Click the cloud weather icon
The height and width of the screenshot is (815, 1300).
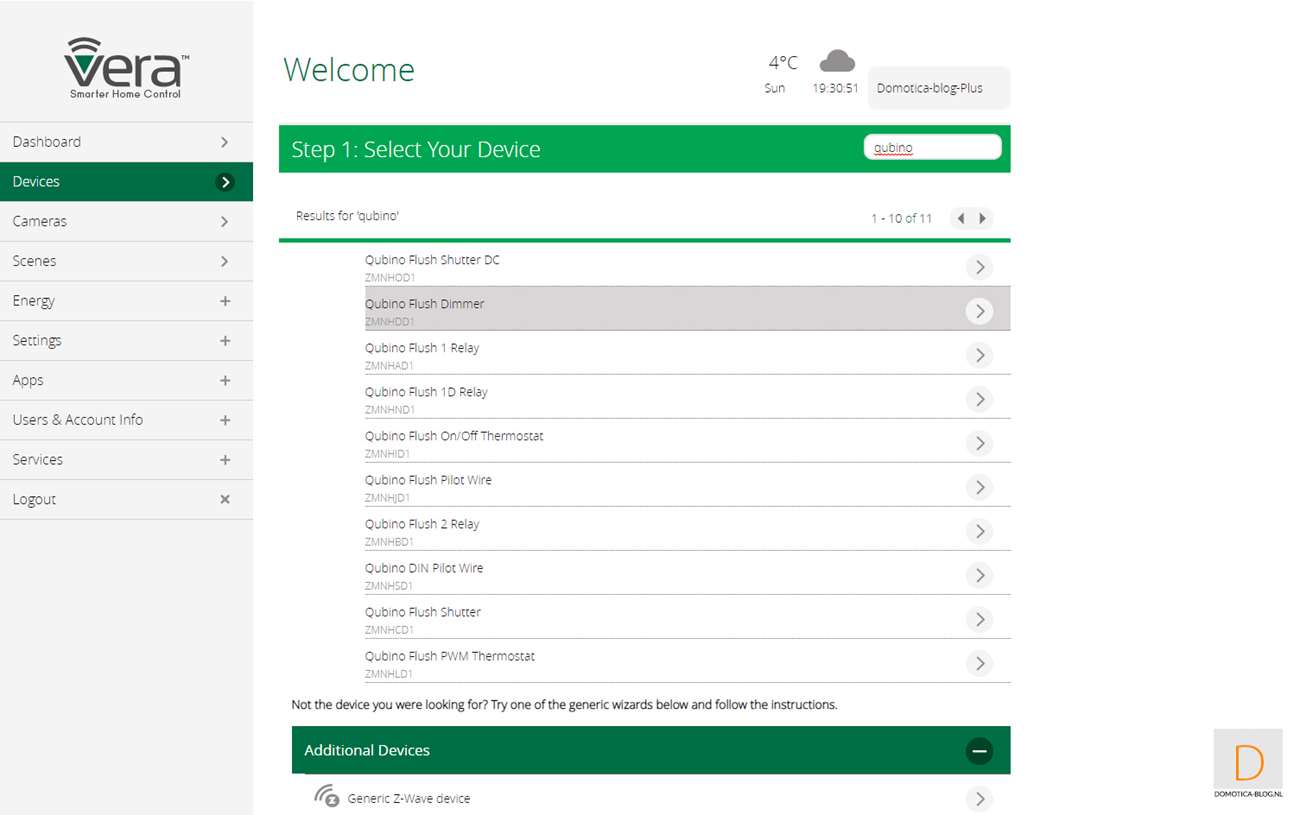click(837, 61)
